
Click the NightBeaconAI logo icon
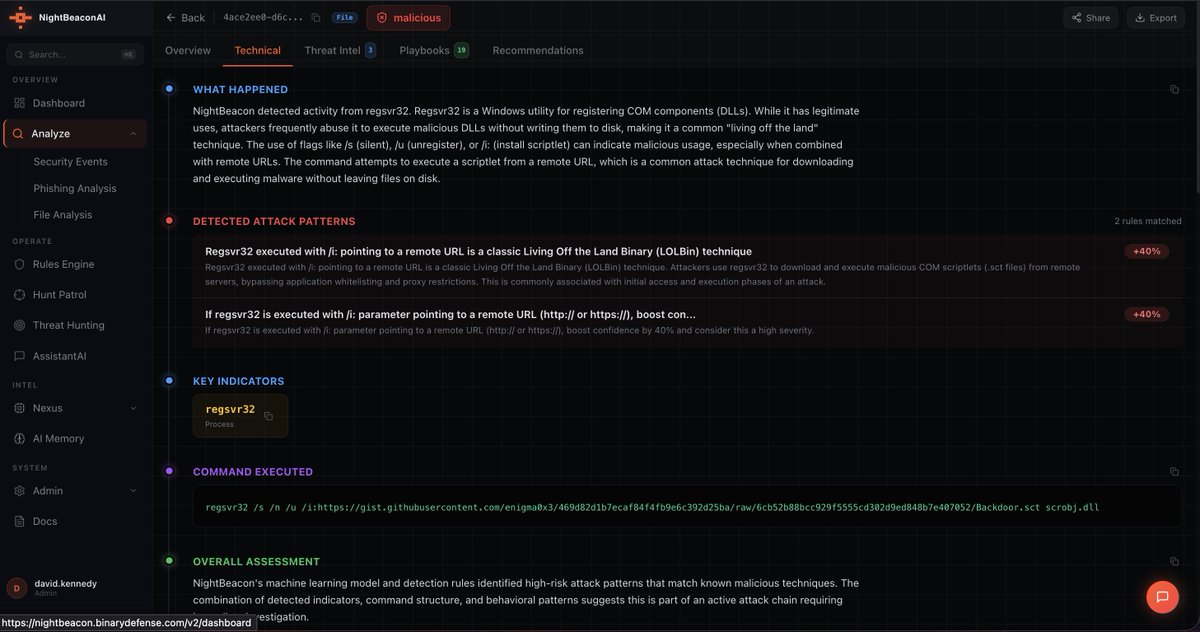[x=20, y=17]
